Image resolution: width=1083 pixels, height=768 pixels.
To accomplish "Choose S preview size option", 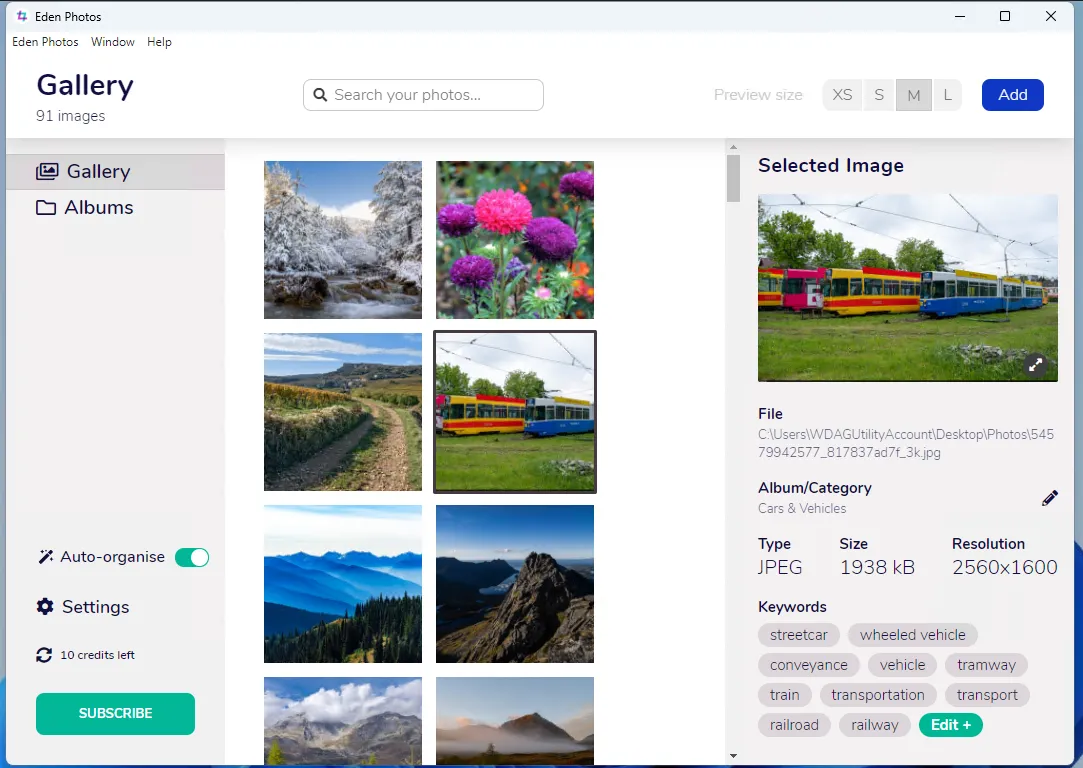I will point(879,95).
